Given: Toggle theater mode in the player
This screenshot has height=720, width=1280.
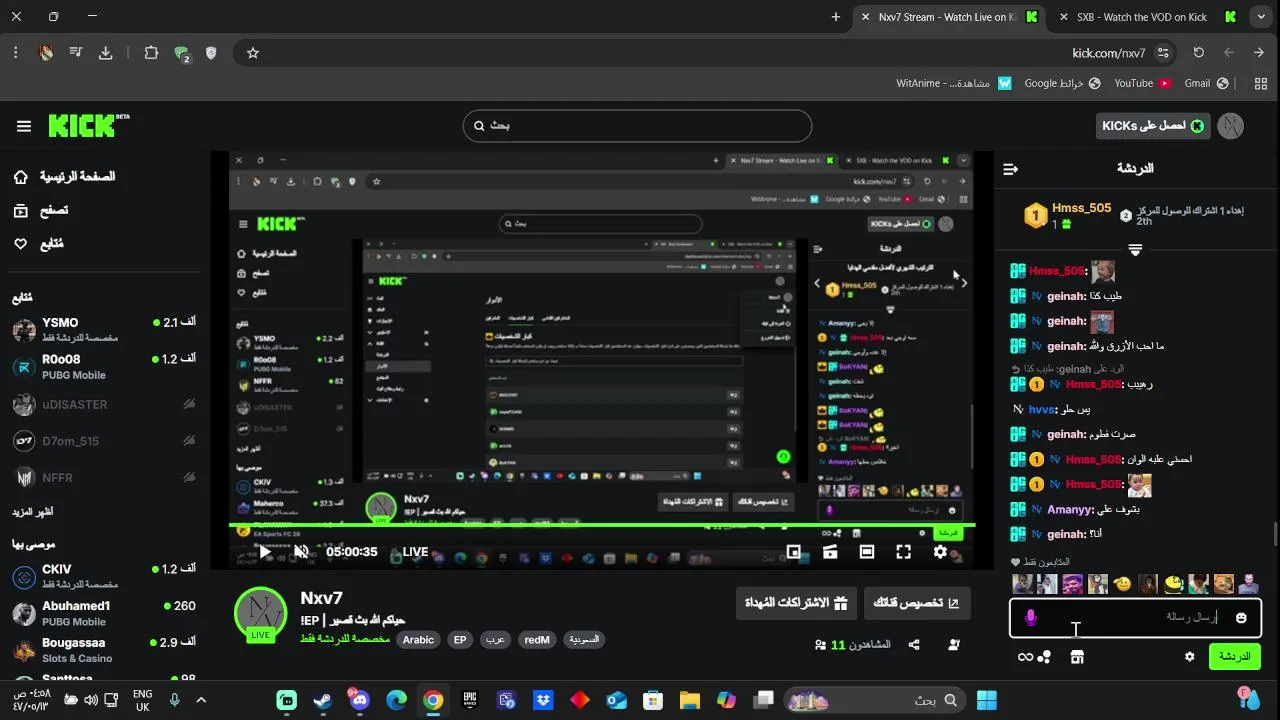Looking at the screenshot, I should click(x=867, y=552).
